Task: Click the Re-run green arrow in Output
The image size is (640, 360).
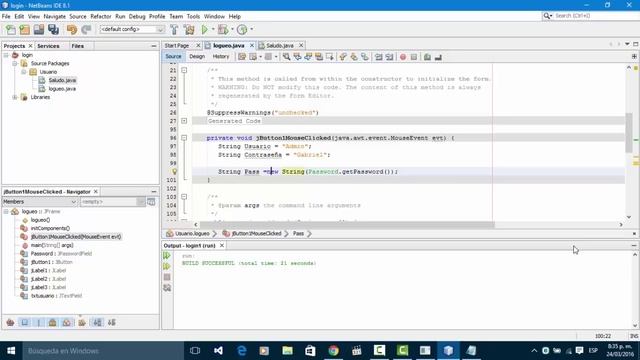Action: point(167,256)
